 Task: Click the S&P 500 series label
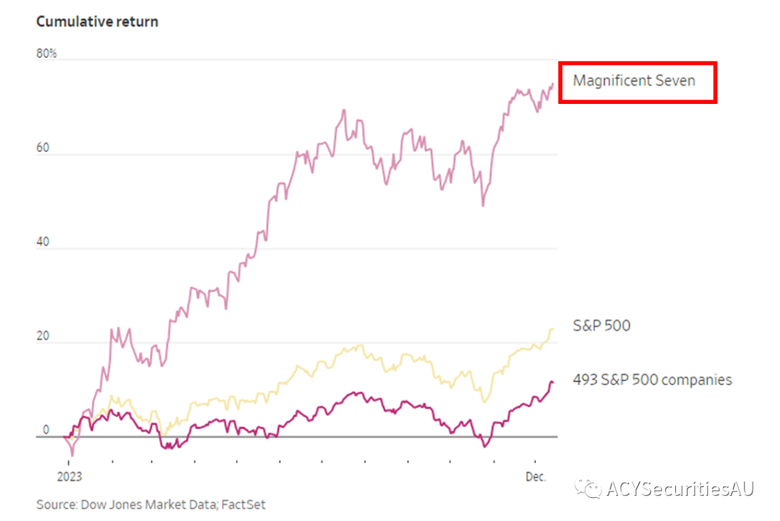point(601,325)
